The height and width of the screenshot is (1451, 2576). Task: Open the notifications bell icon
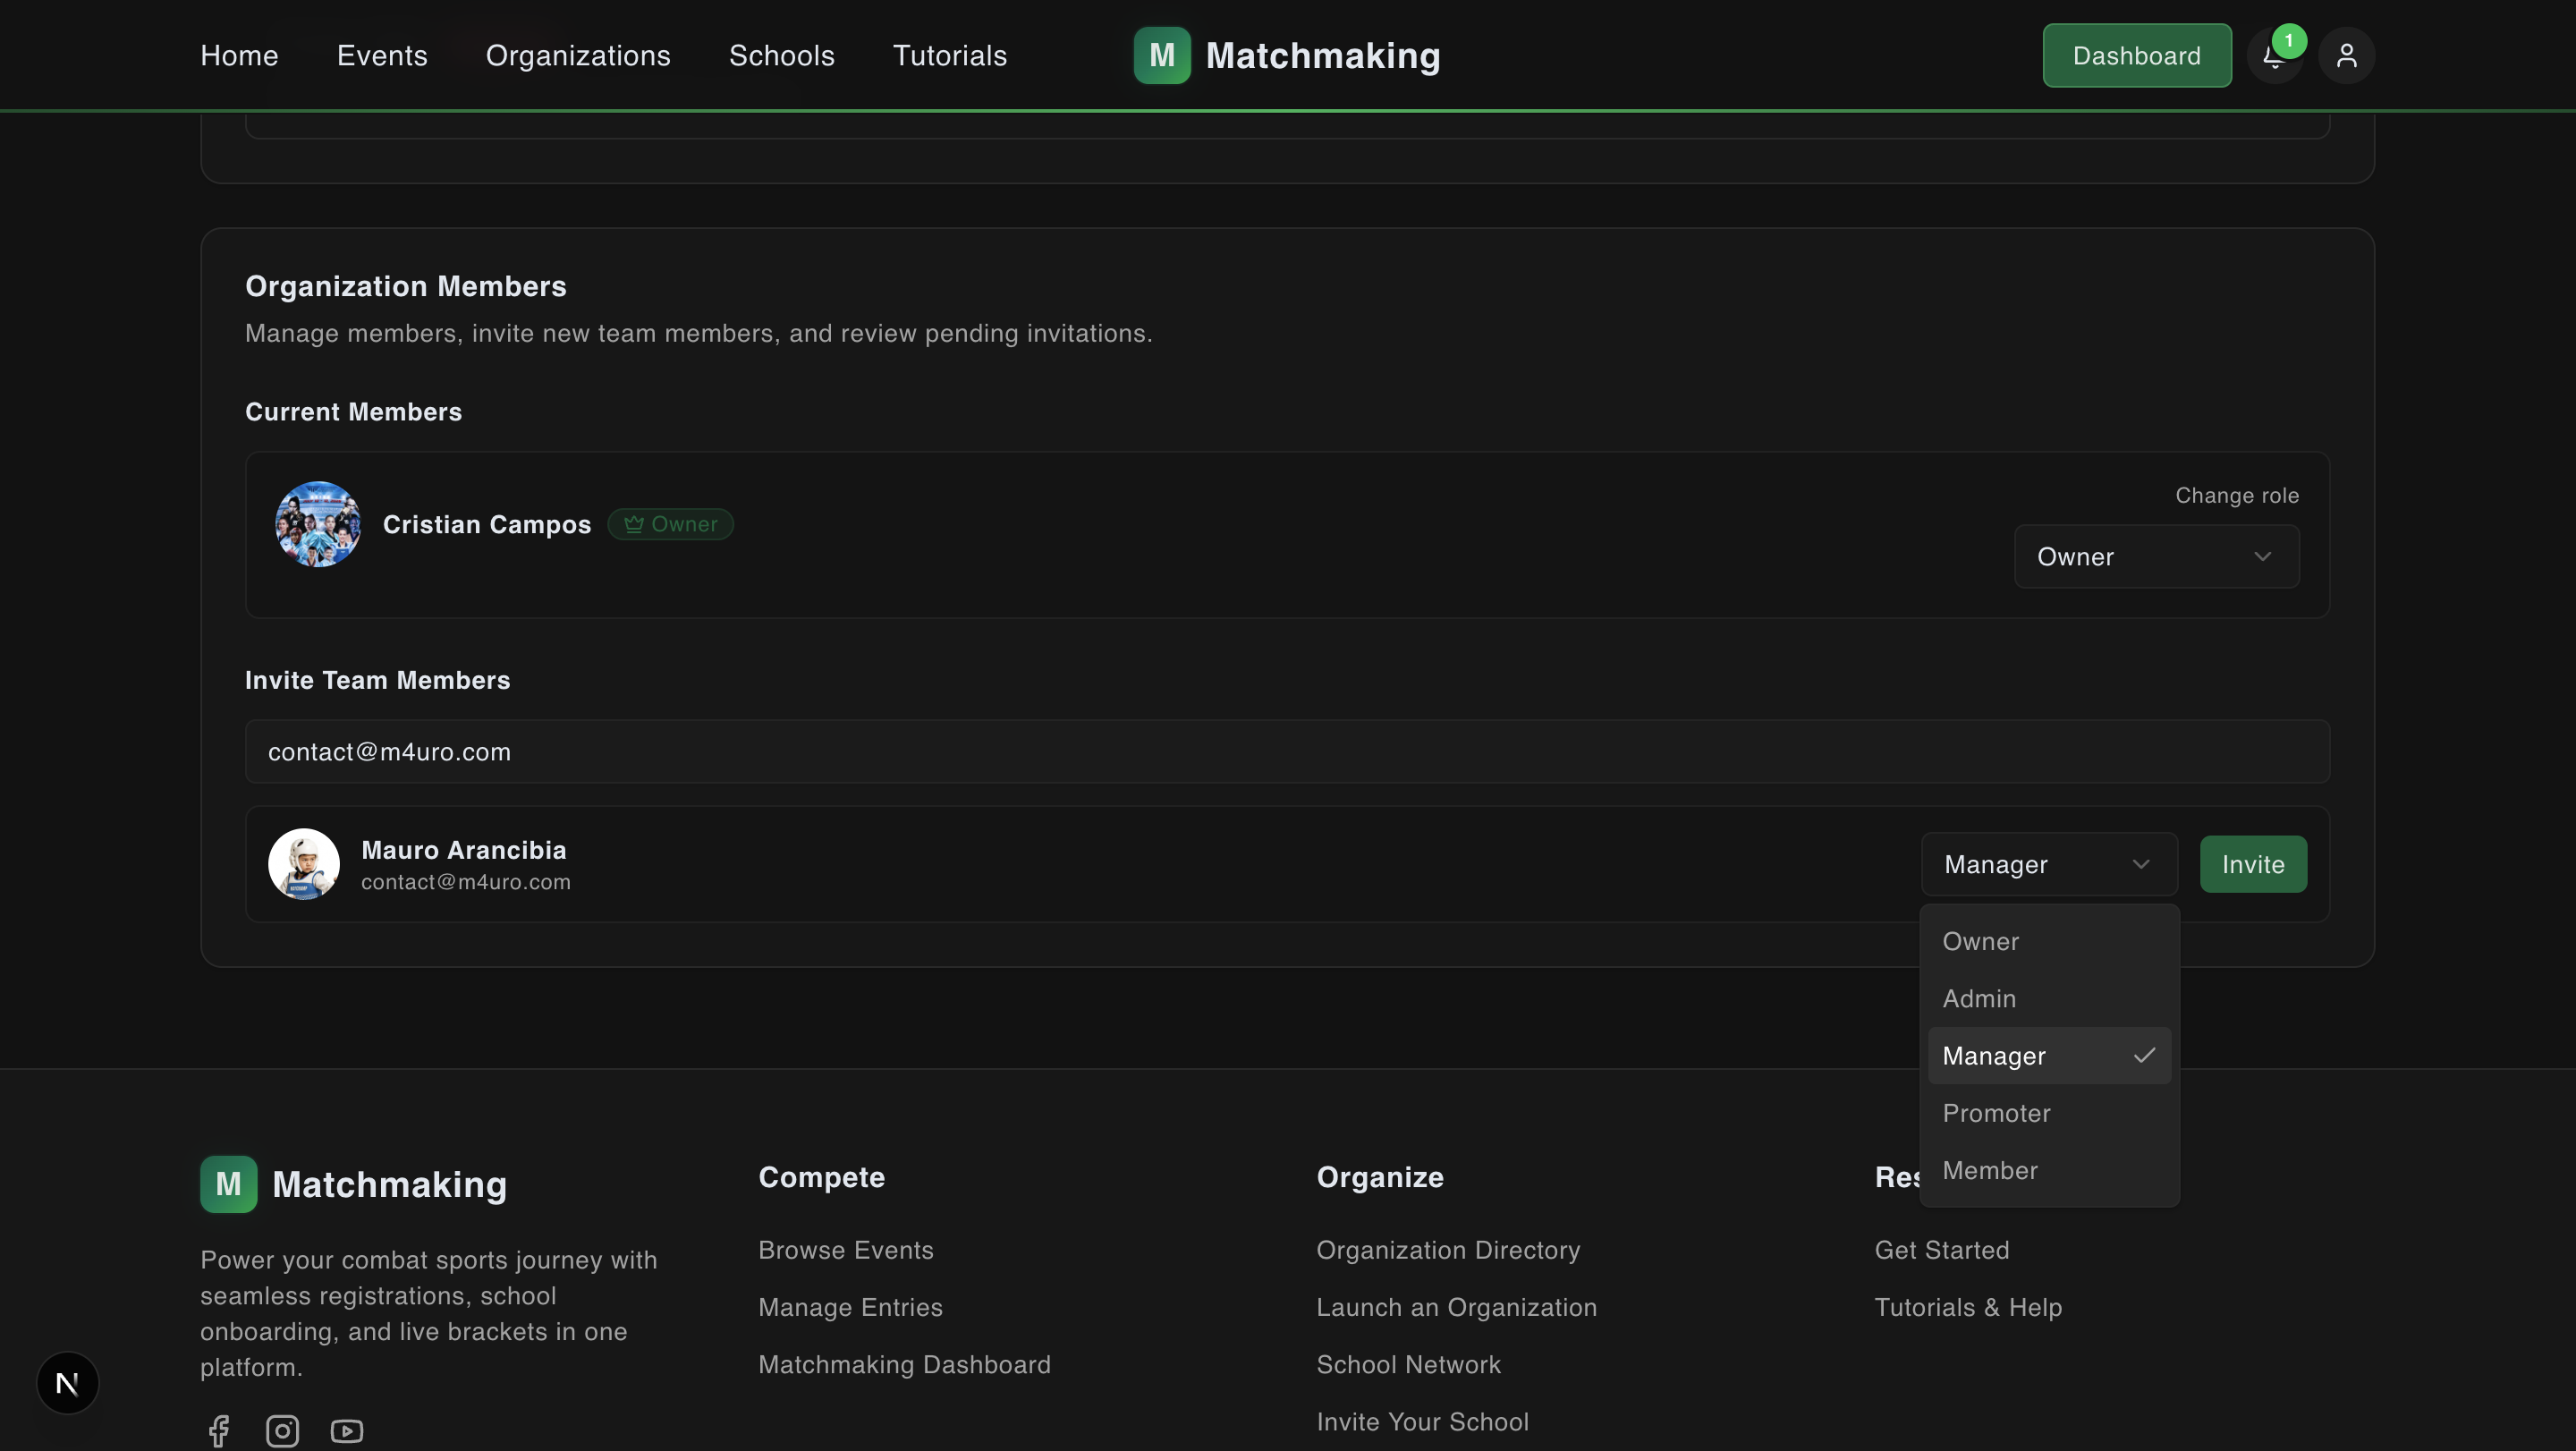click(2274, 56)
